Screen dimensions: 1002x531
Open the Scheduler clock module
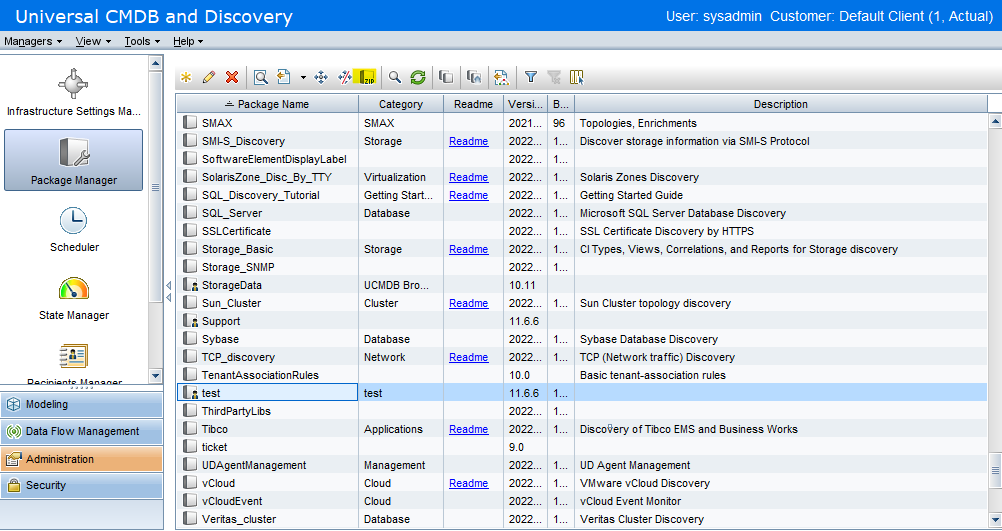tap(74, 229)
